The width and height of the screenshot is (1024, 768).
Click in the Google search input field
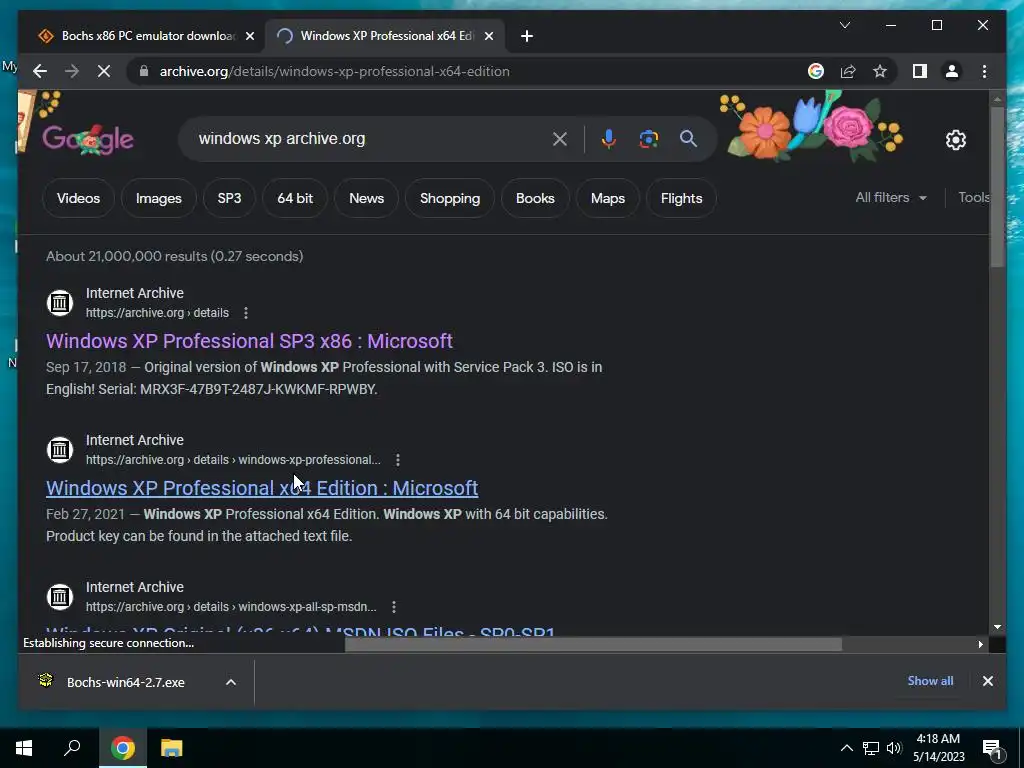369,138
